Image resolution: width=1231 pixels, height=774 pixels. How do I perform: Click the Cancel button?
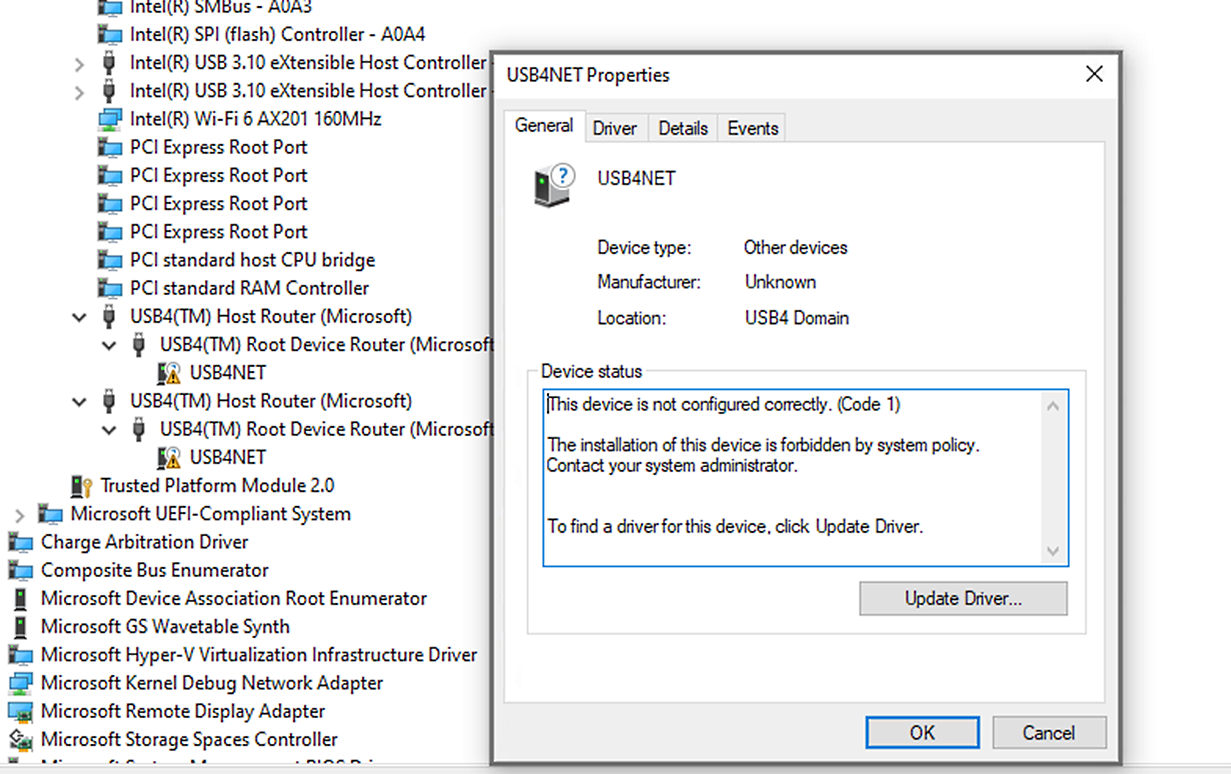(1048, 733)
